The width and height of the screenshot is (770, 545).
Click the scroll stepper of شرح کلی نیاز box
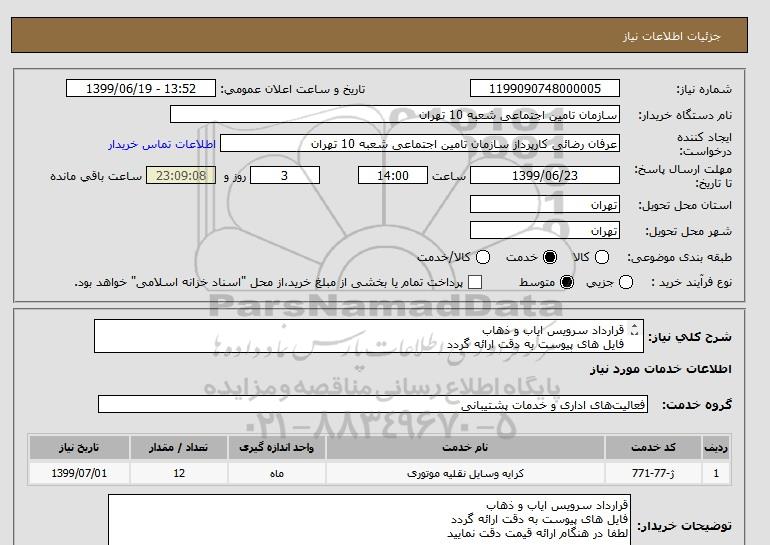tap(634, 329)
